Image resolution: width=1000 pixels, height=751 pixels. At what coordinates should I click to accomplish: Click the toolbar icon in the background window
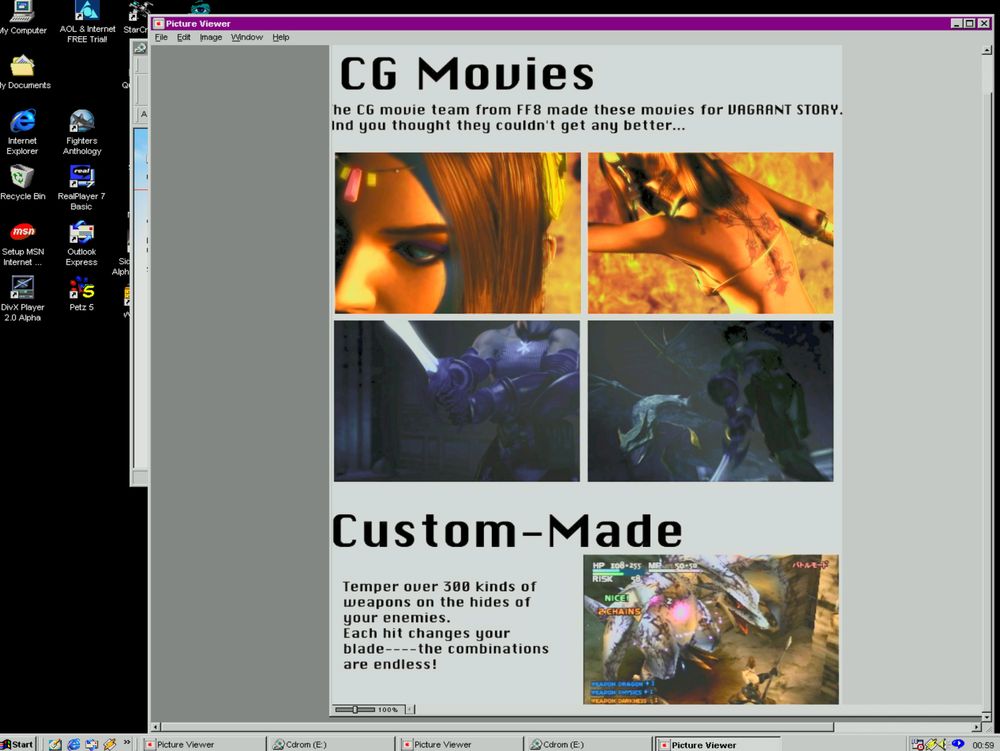pyautogui.click(x=140, y=48)
